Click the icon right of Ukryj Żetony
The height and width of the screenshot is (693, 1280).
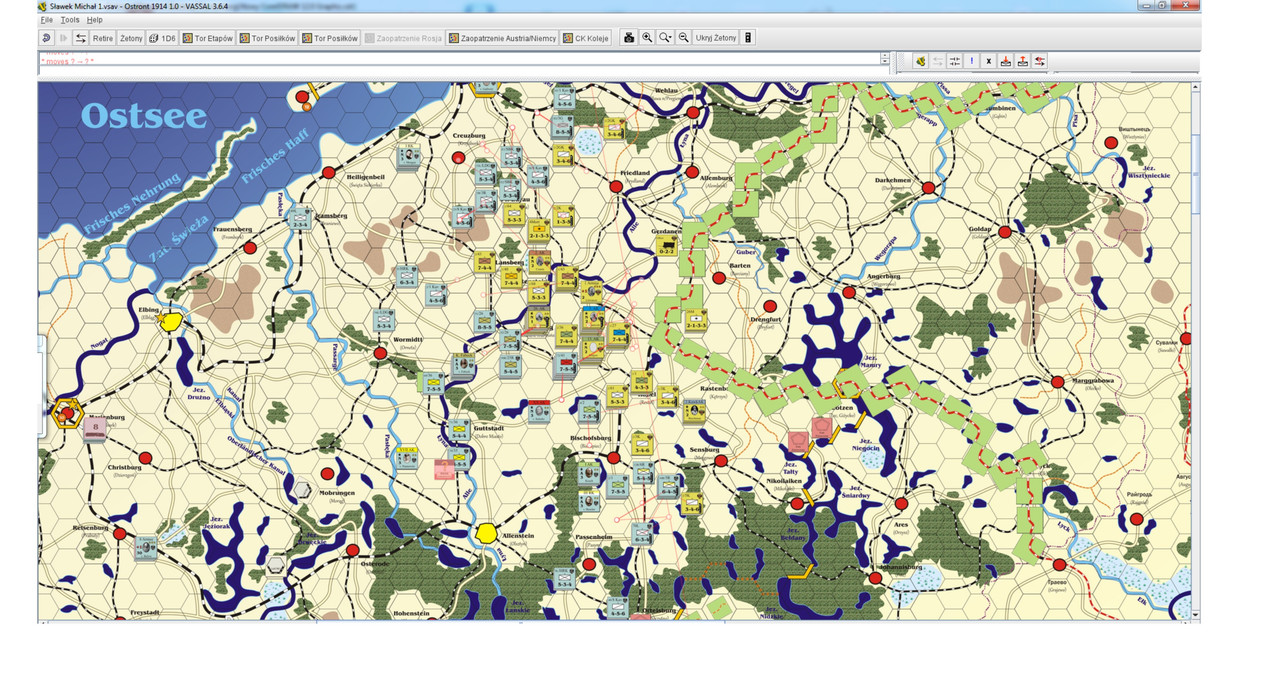point(747,38)
